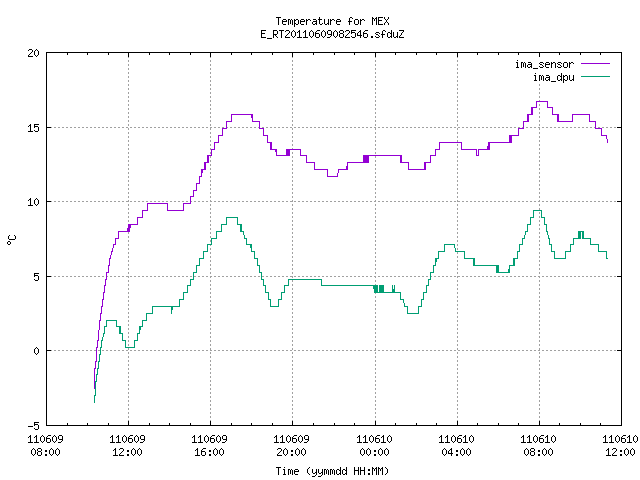Click the x-axis label 110609 08:00

(46, 446)
